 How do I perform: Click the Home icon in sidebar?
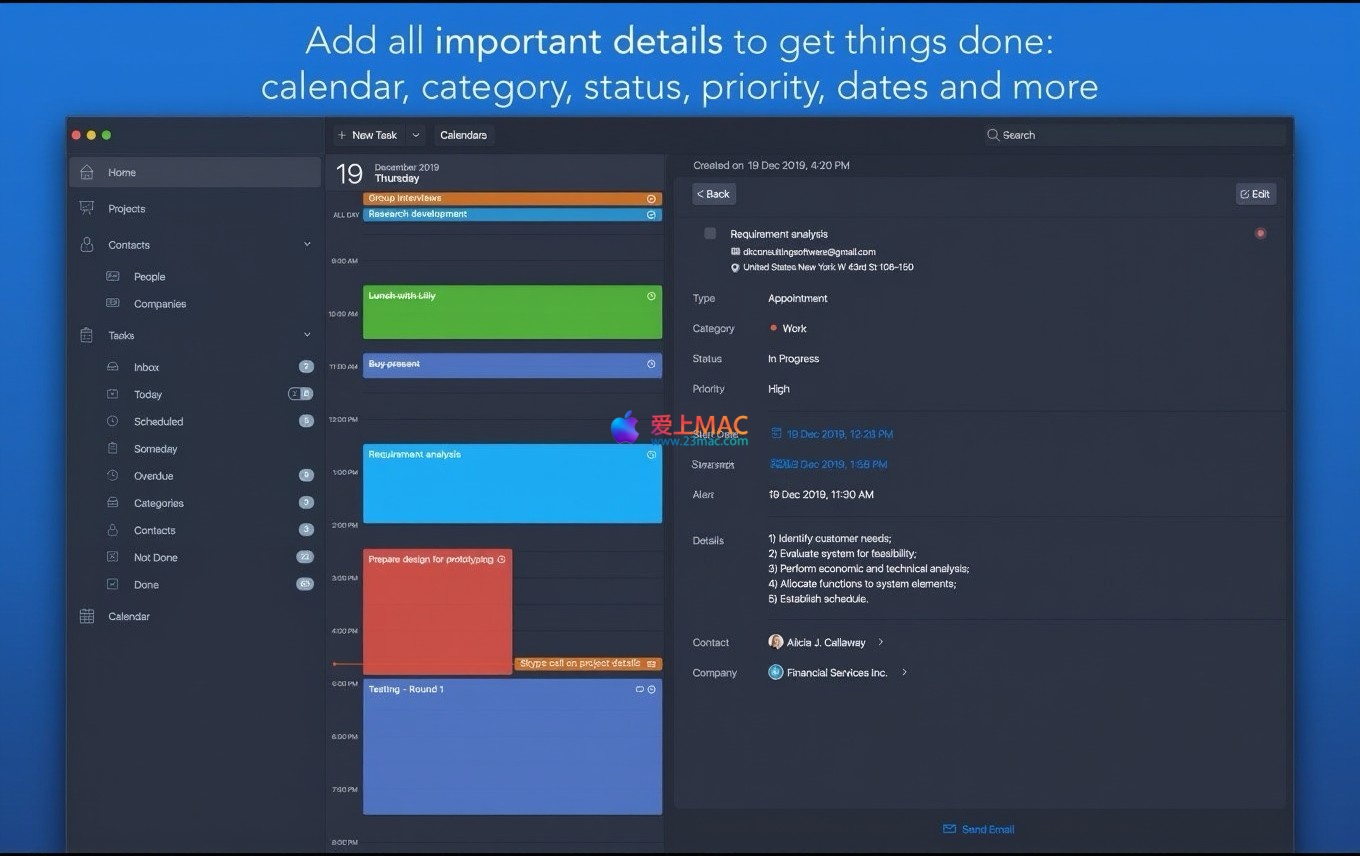87,172
